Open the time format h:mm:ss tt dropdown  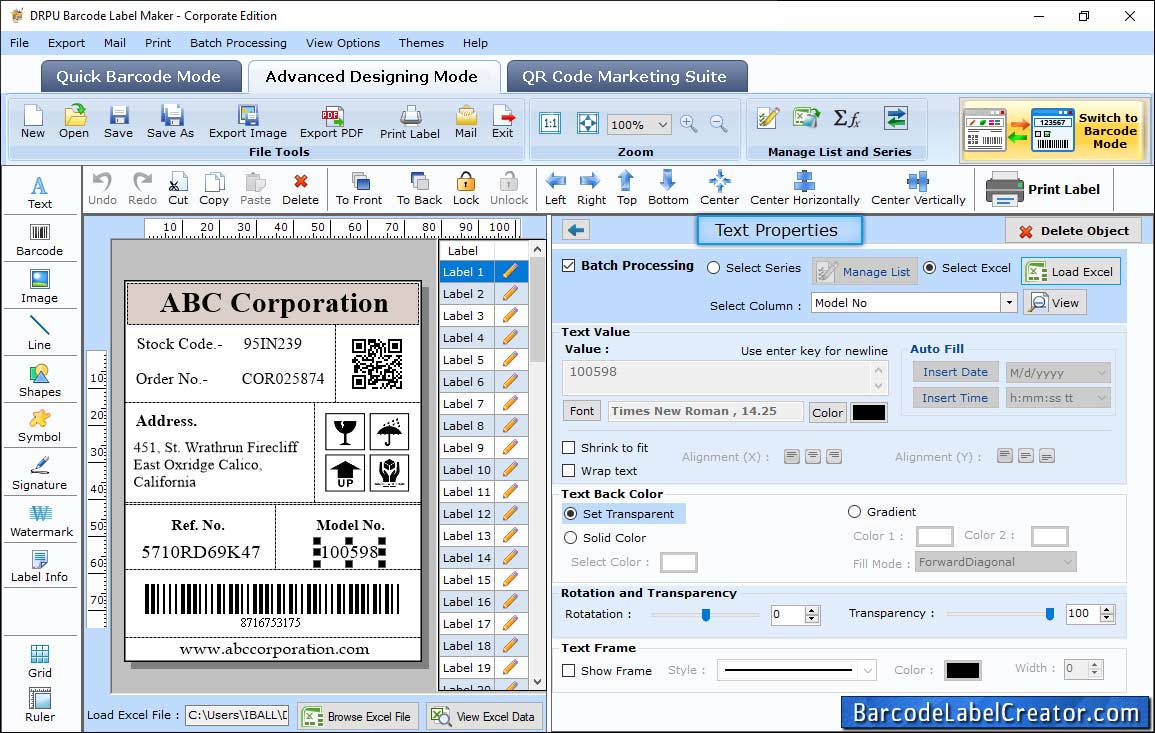[1101, 398]
